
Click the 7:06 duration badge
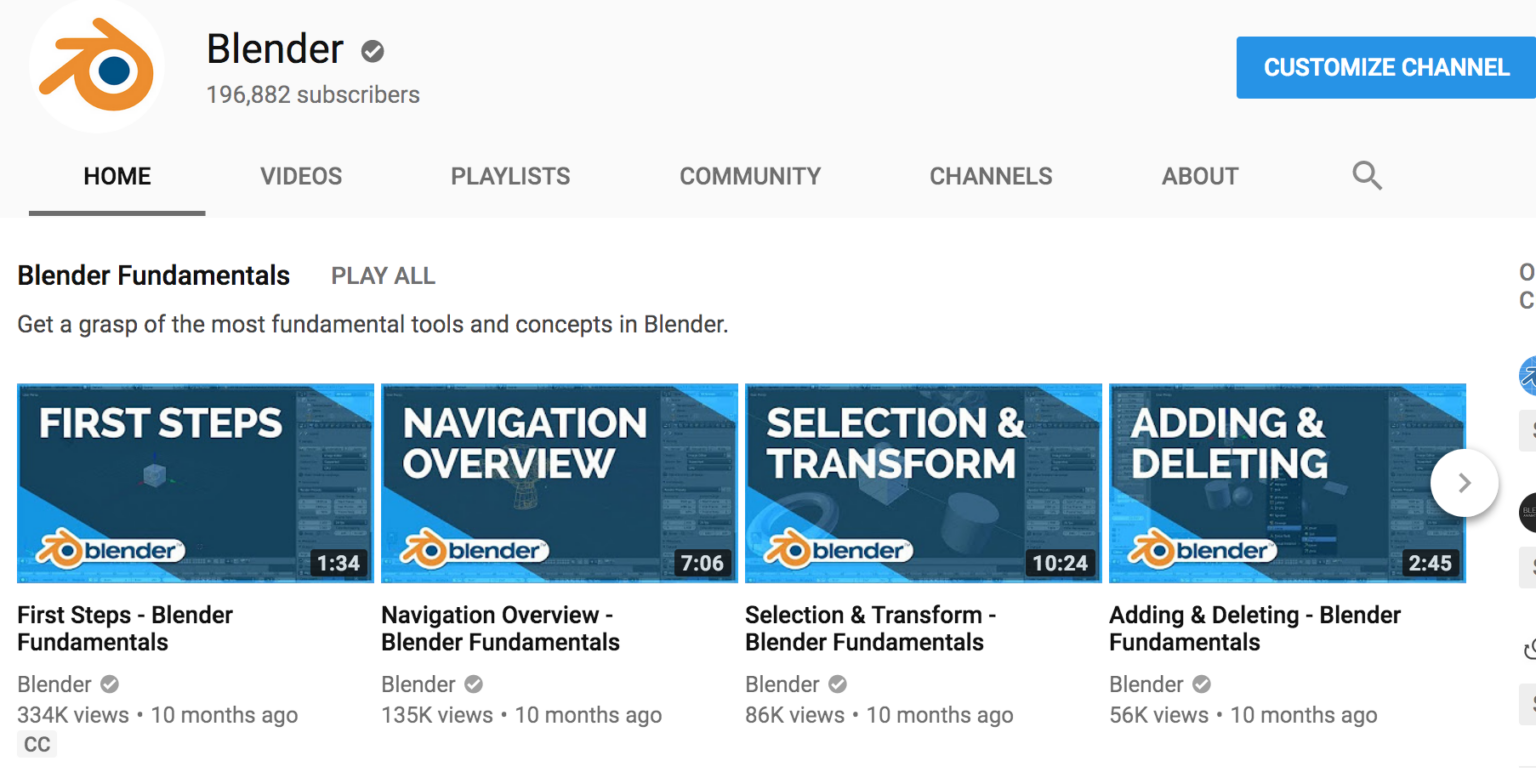[x=702, y=563]
